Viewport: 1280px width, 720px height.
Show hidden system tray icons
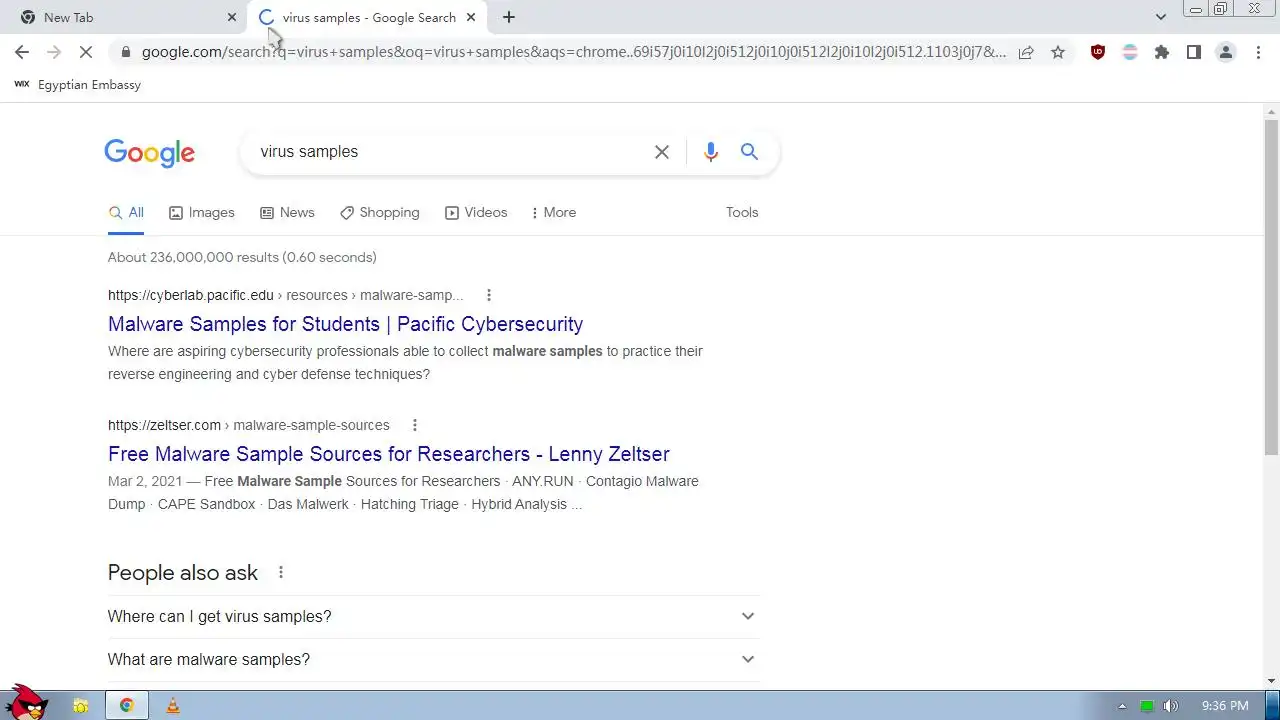(1122, 706)
